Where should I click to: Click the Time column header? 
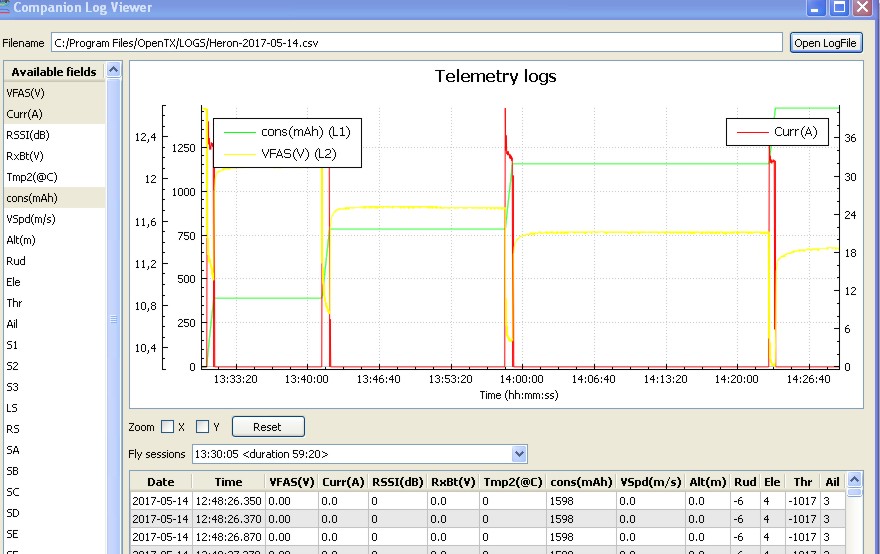[228, 482]
